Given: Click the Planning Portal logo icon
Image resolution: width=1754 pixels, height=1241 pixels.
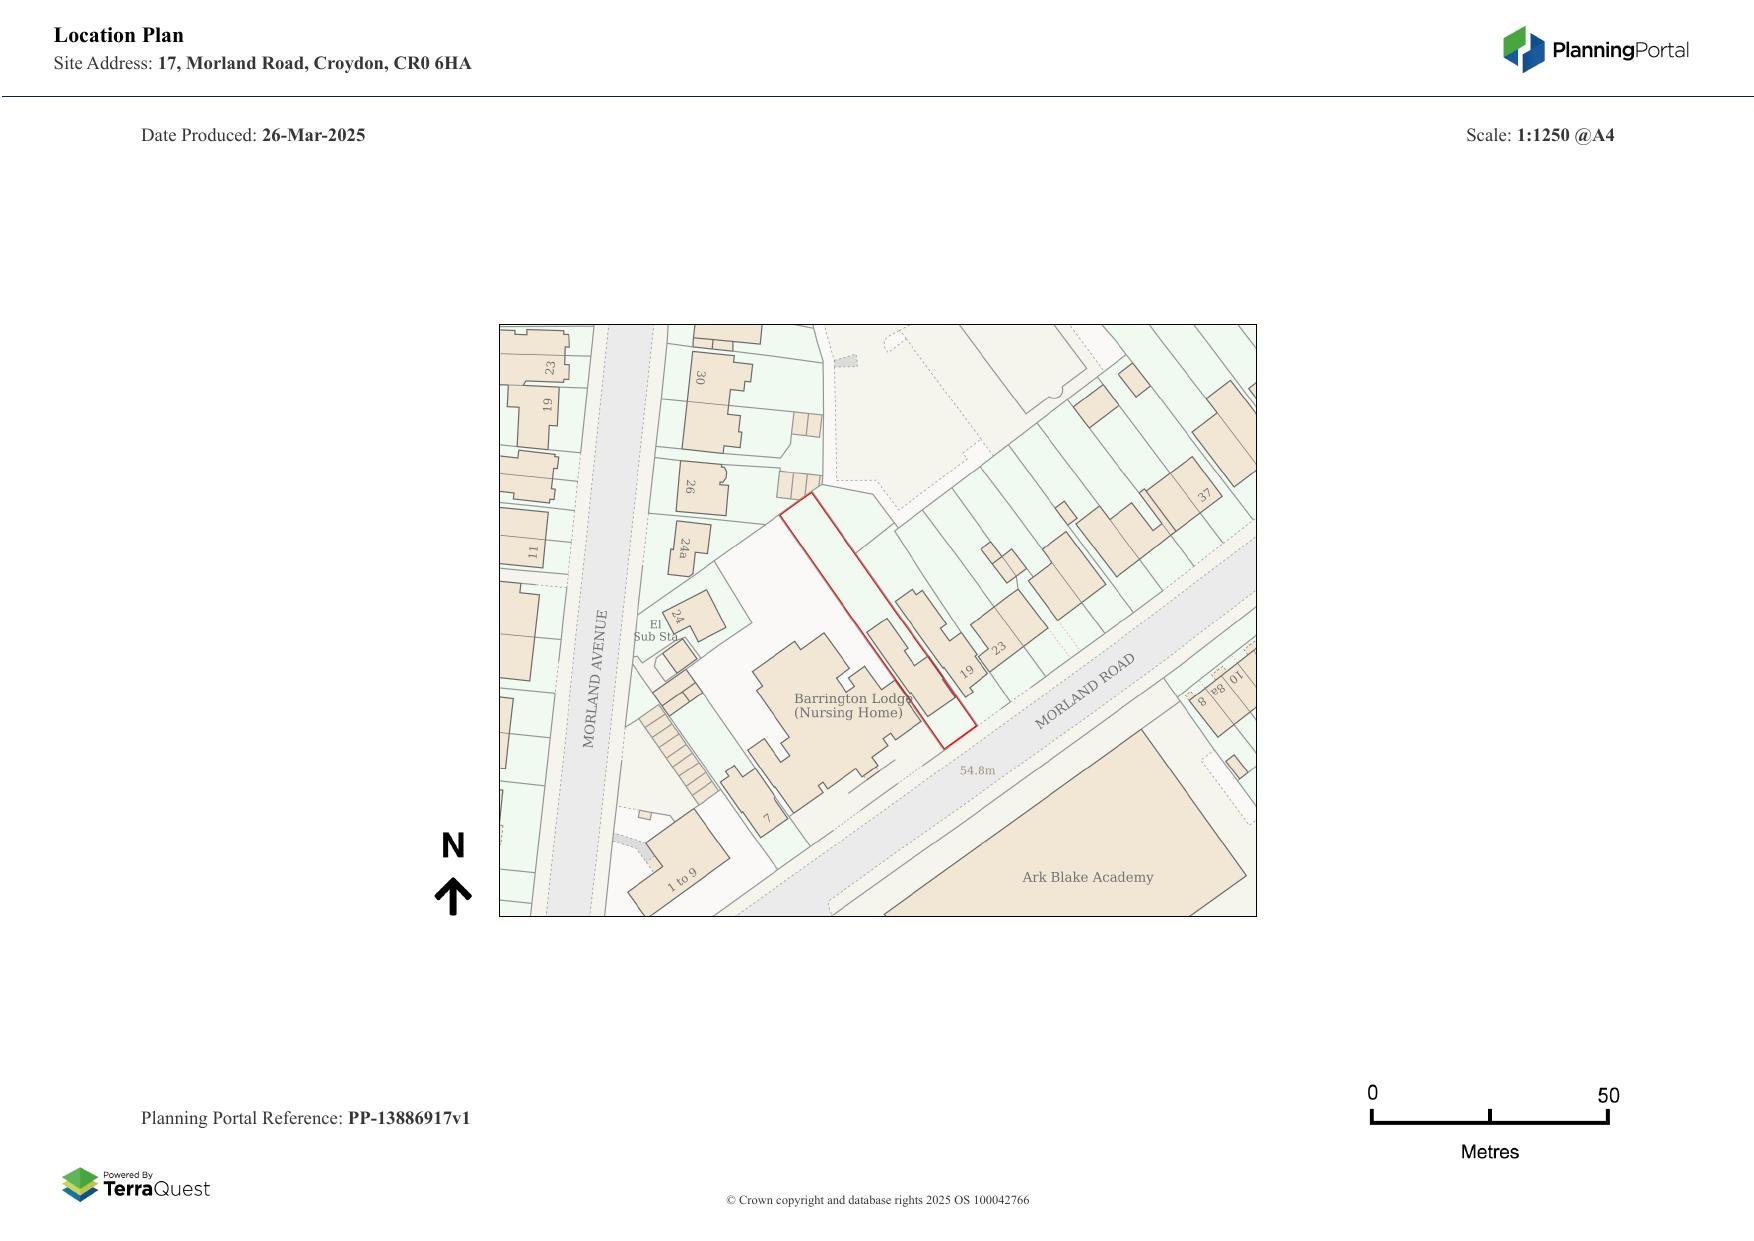Looking at the screenshot, I should [1523, 50].
